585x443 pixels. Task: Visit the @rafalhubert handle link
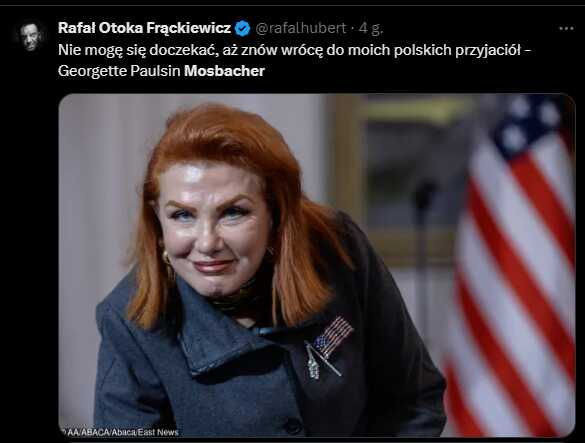pos(301,28)
